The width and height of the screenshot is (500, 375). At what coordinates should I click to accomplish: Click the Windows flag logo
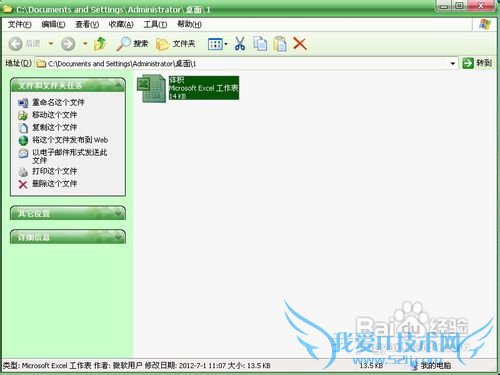485,24
